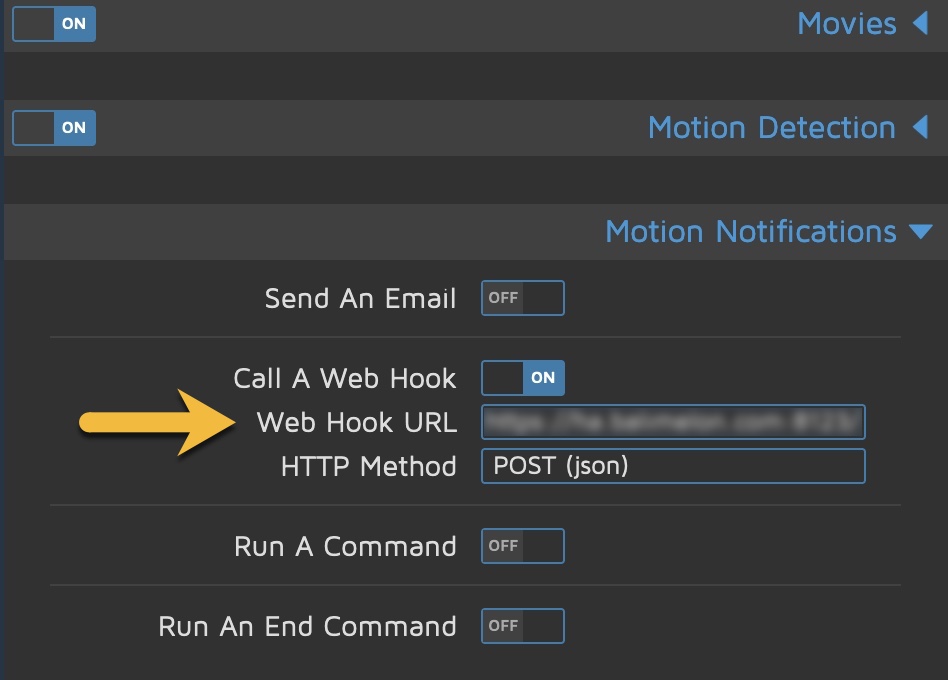Click the Run A Command label

point(344,546)
